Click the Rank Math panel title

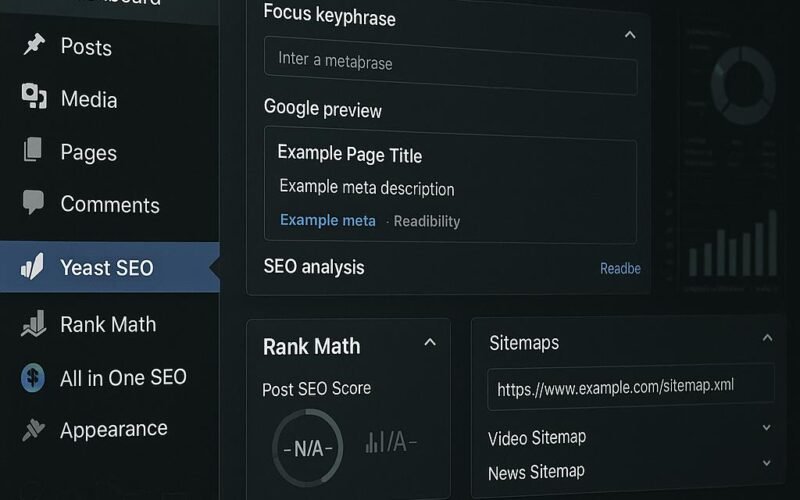click(x=312, y=346)
